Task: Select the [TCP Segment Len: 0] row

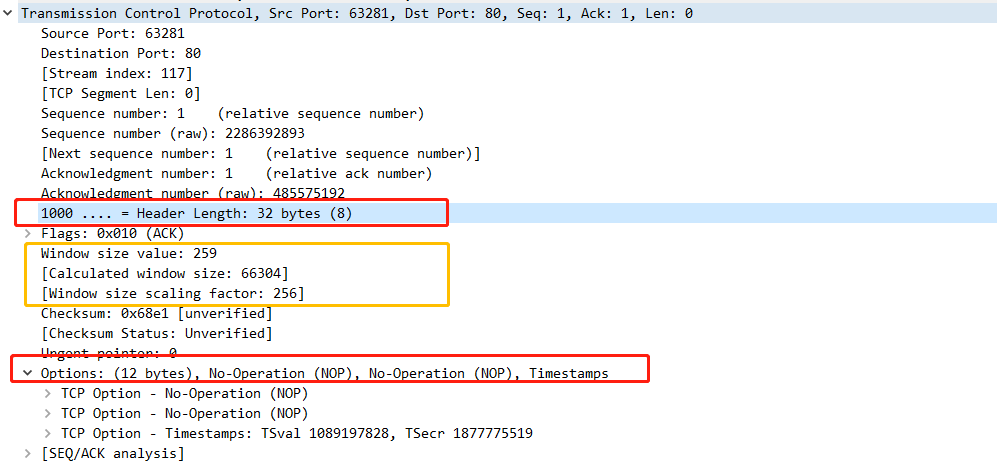Action: pyautogui.click(x=121, y=93)
